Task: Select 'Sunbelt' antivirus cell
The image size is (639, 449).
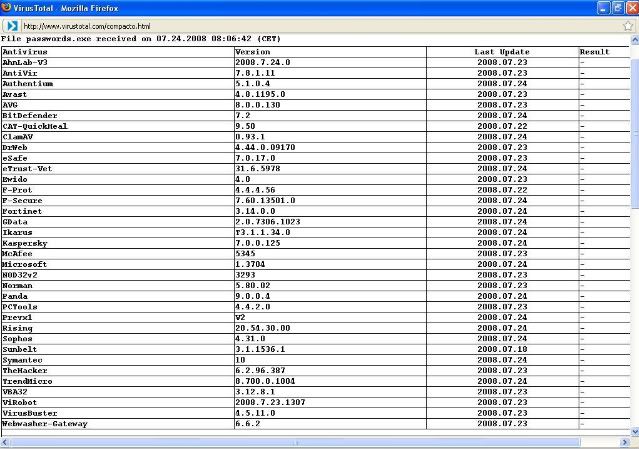Action: click(118, 349)
